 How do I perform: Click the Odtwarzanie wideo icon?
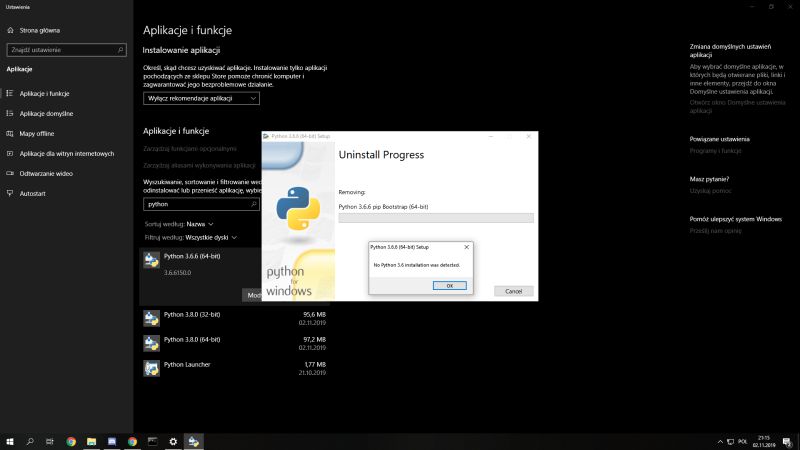click(10, 173)
